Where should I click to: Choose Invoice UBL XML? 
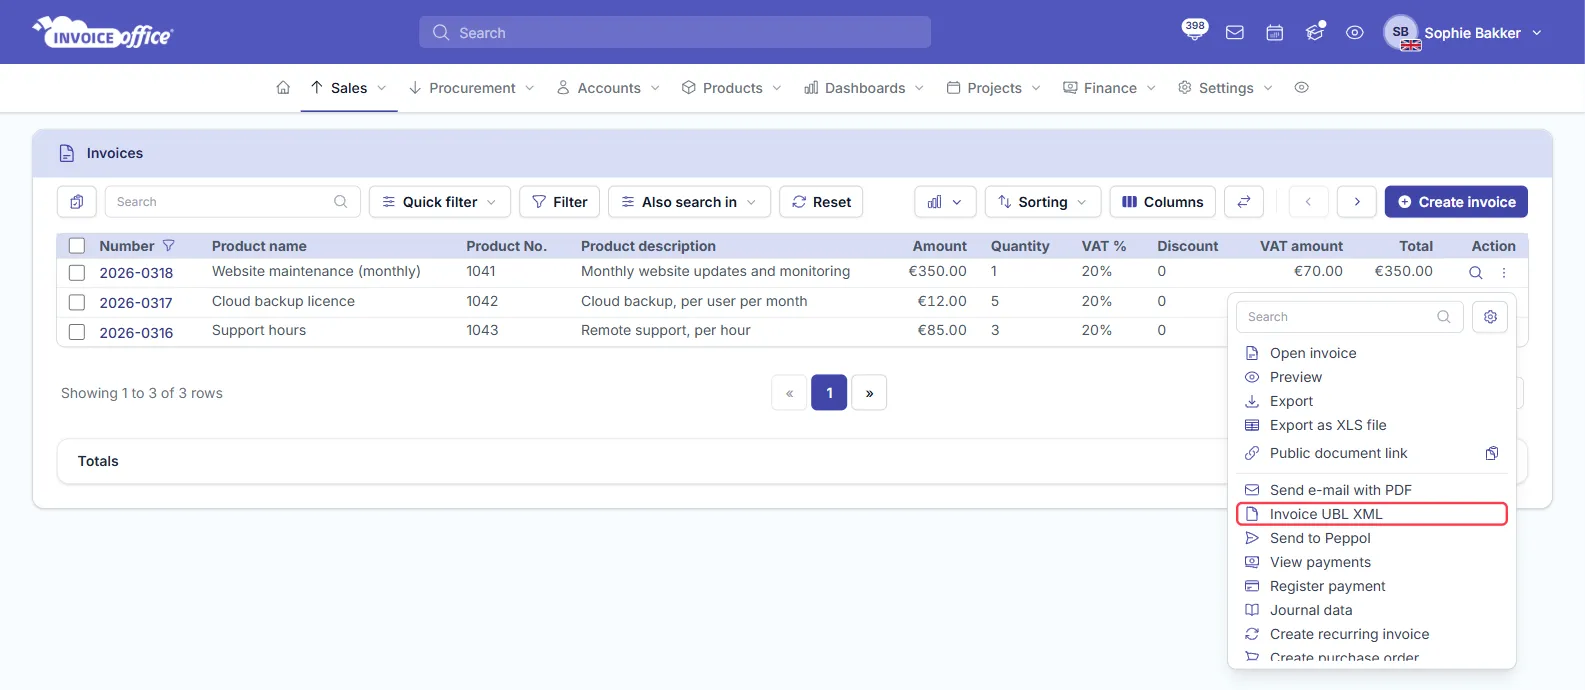pyautogui.click(x=1372, y=514)
